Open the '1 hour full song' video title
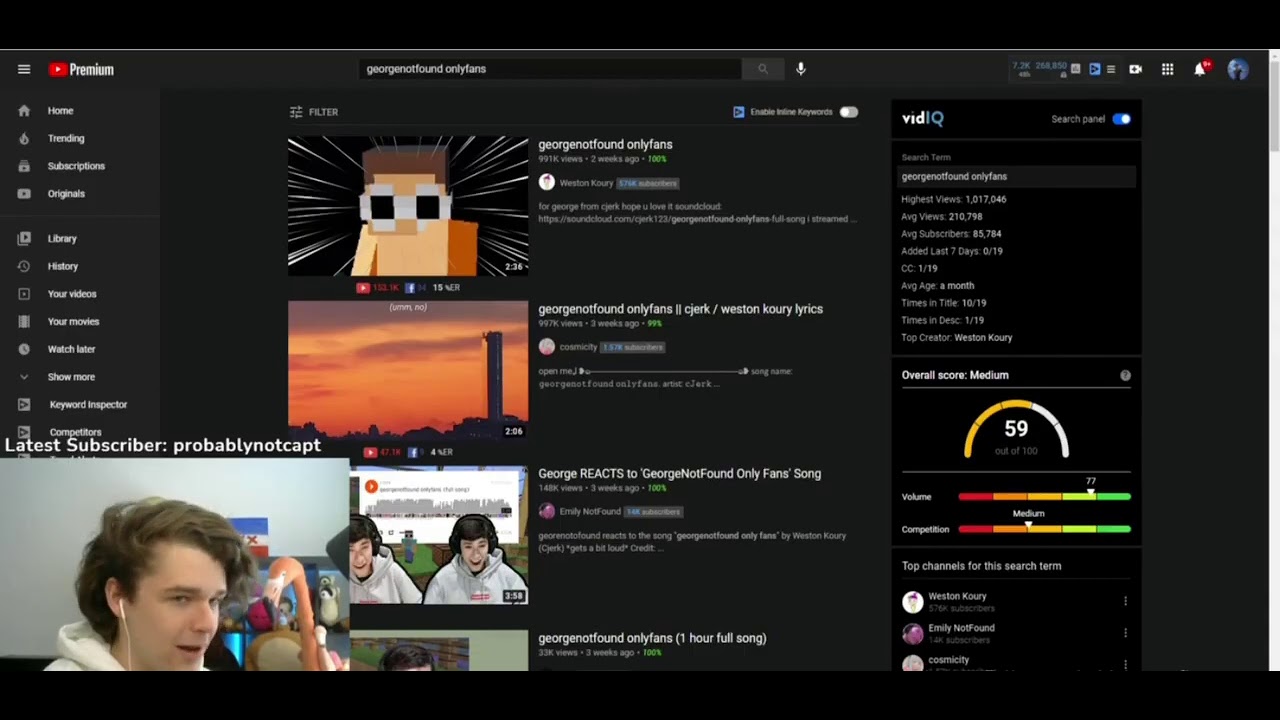 coord(652,638)
